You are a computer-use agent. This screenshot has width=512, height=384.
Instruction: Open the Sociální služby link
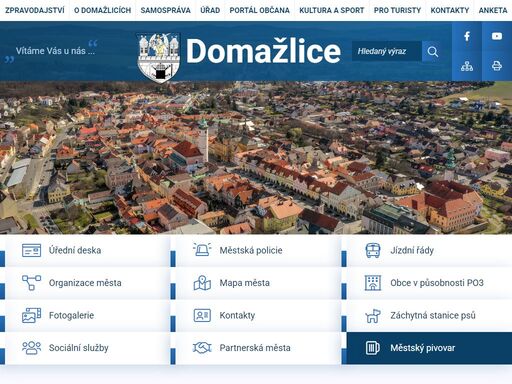(x=79, y=348)
